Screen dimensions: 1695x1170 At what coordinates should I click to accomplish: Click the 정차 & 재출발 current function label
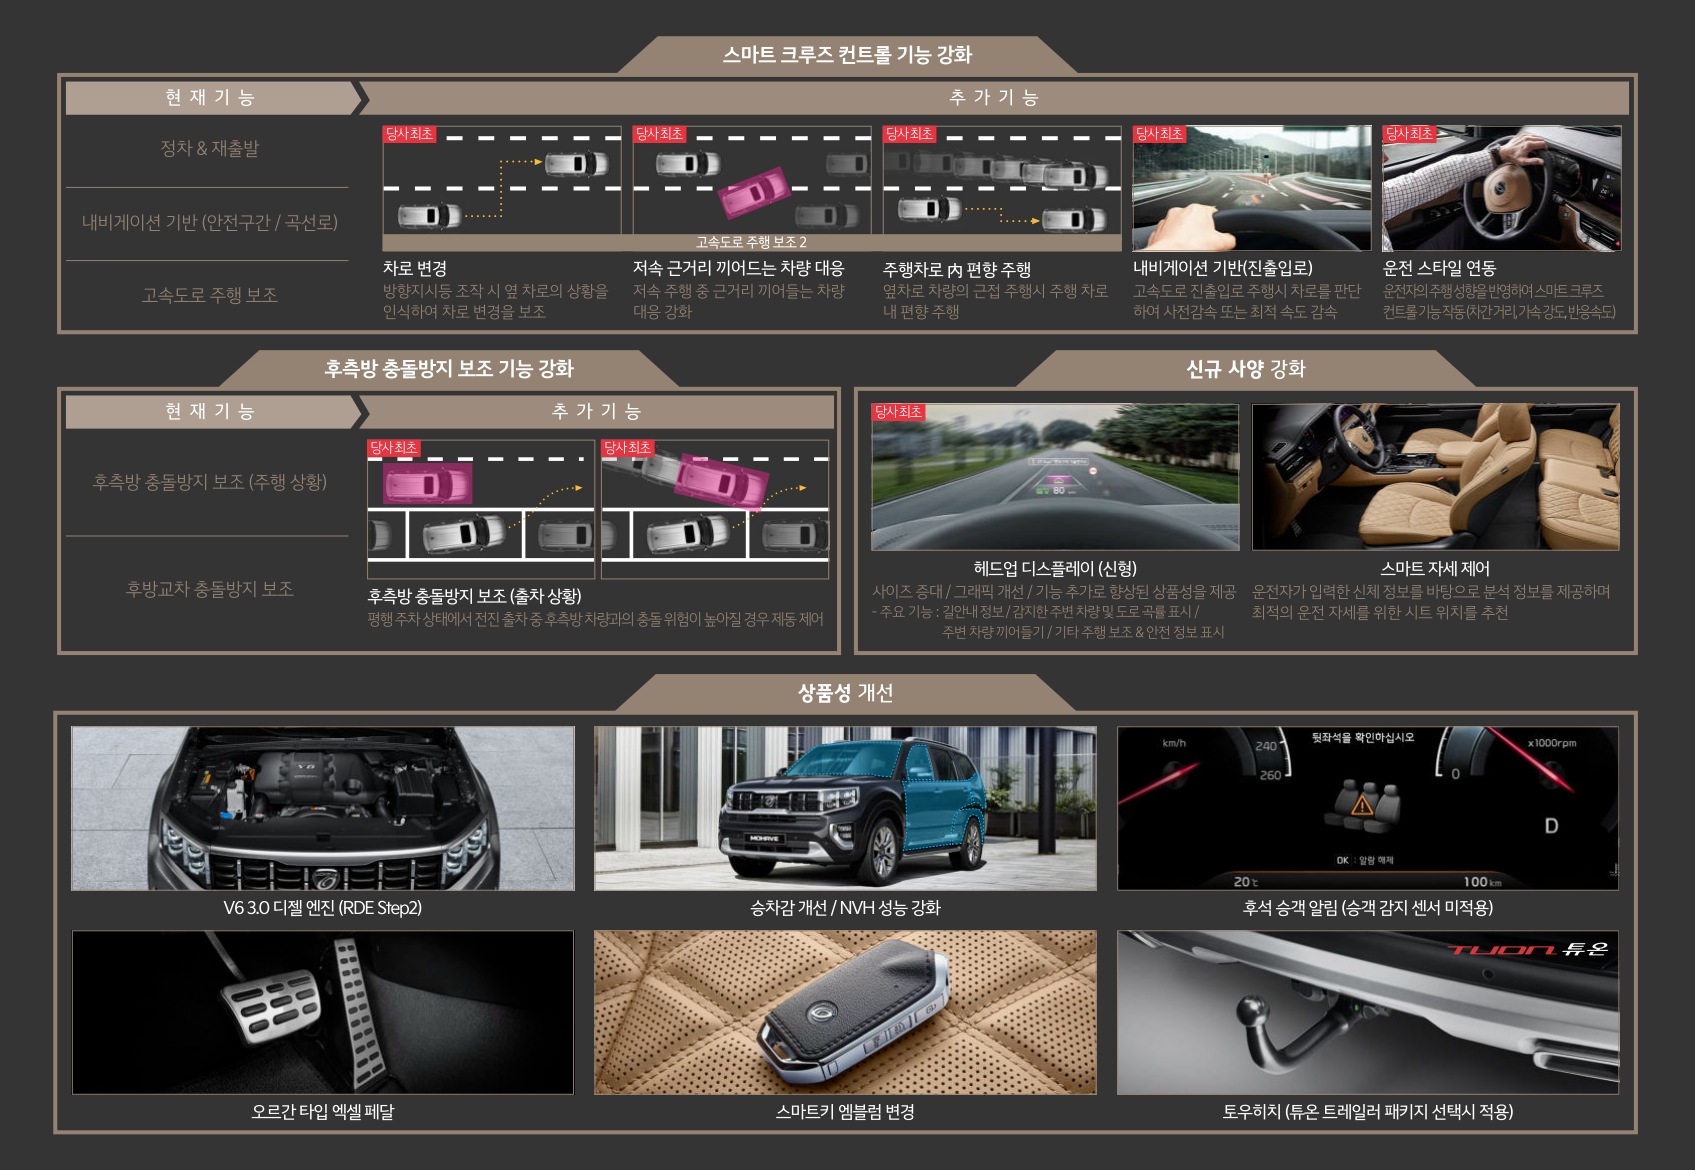pyautogui.click(x=209, y=148)
